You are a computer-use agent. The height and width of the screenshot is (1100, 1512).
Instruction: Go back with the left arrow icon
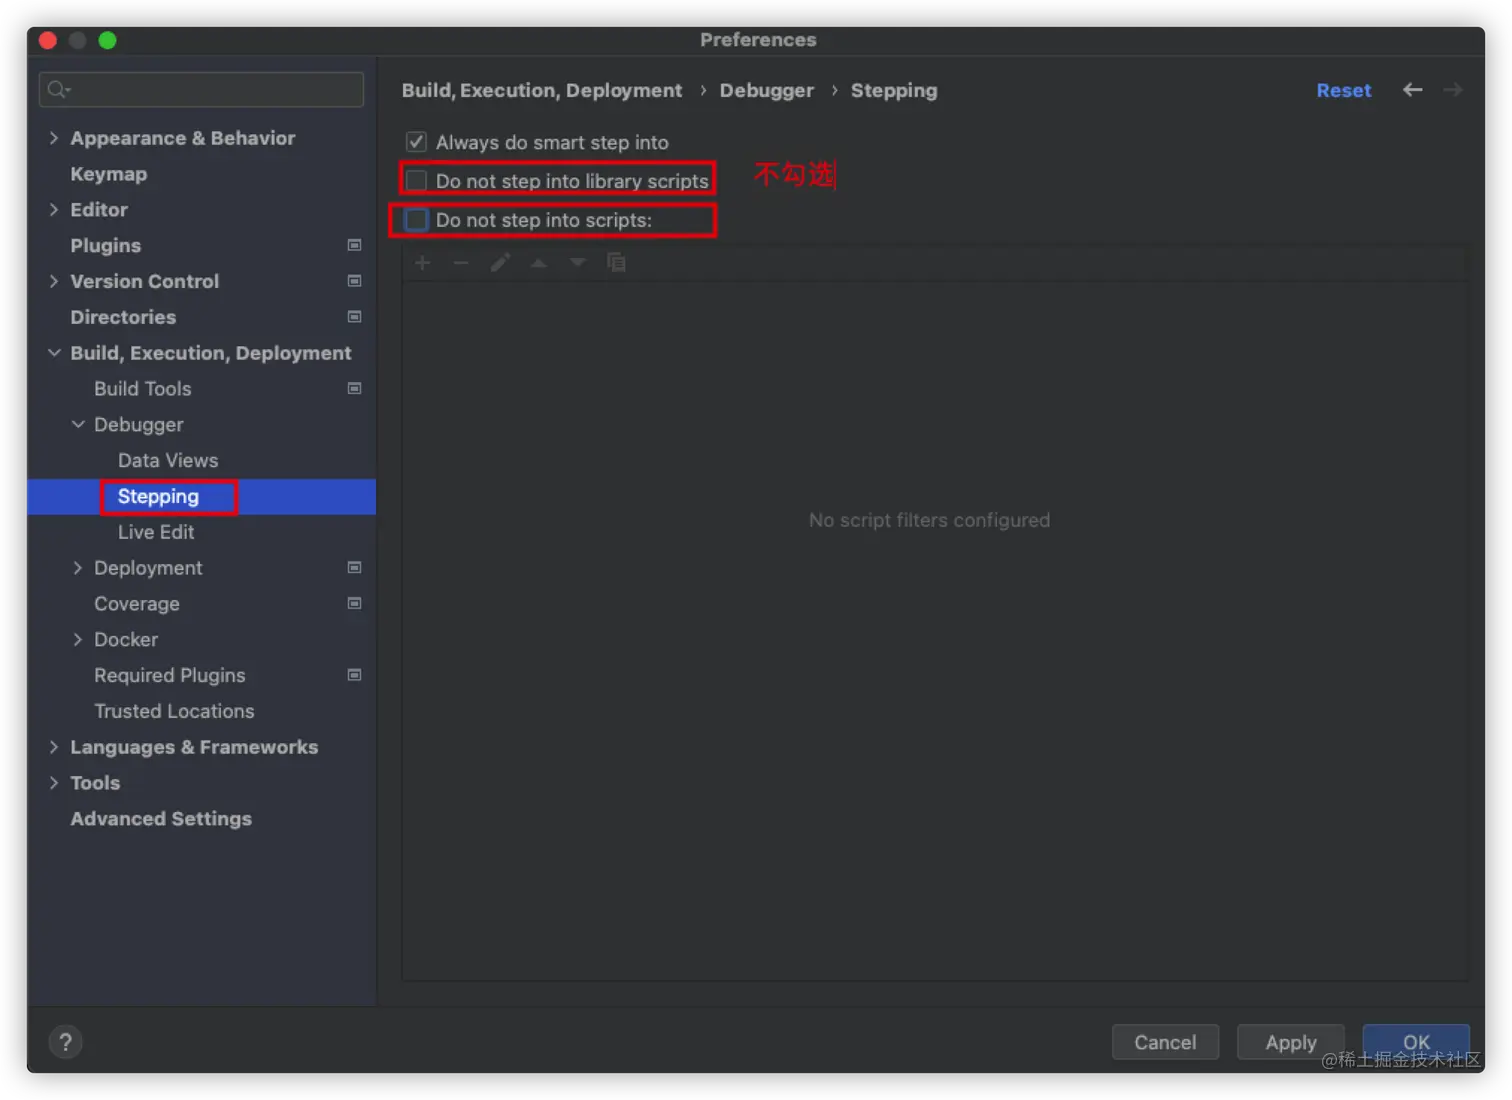point(1412,90)
